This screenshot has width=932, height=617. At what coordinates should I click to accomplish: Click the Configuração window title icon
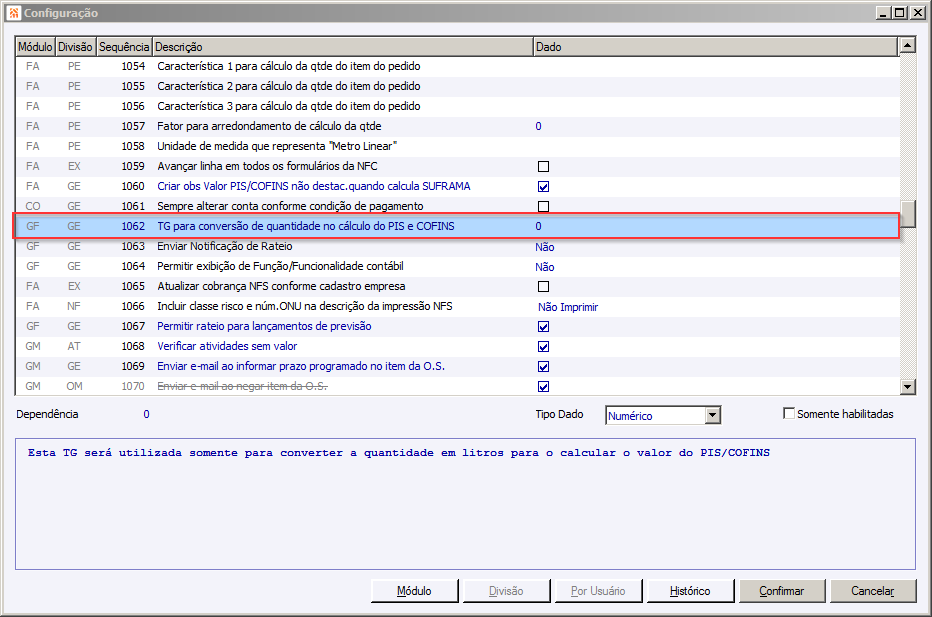point(14,12)
